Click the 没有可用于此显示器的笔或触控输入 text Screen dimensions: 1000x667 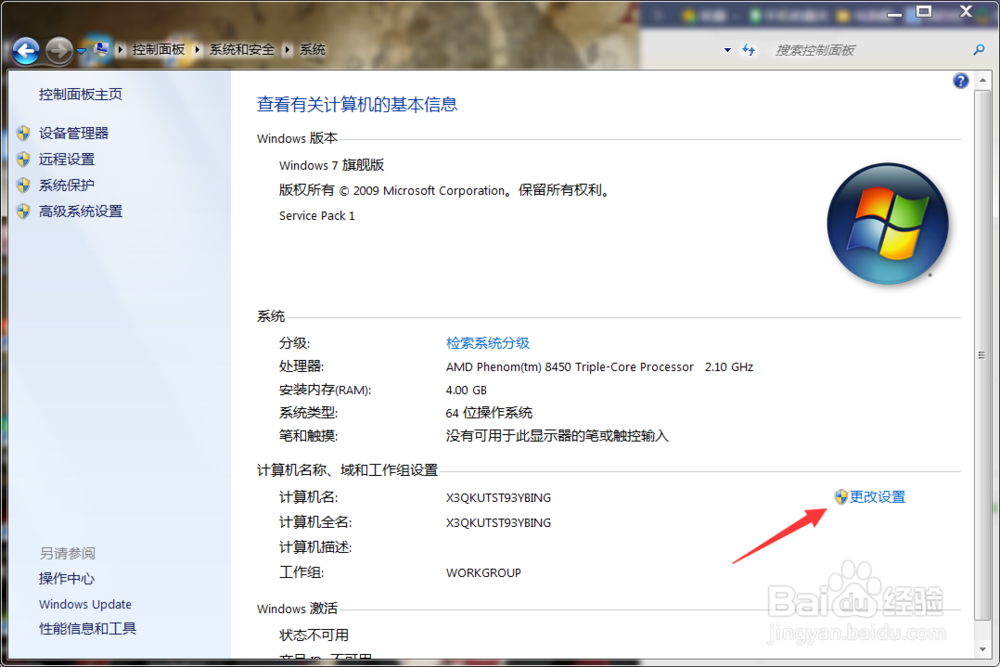pyautogui.click(x=557, y=436)
